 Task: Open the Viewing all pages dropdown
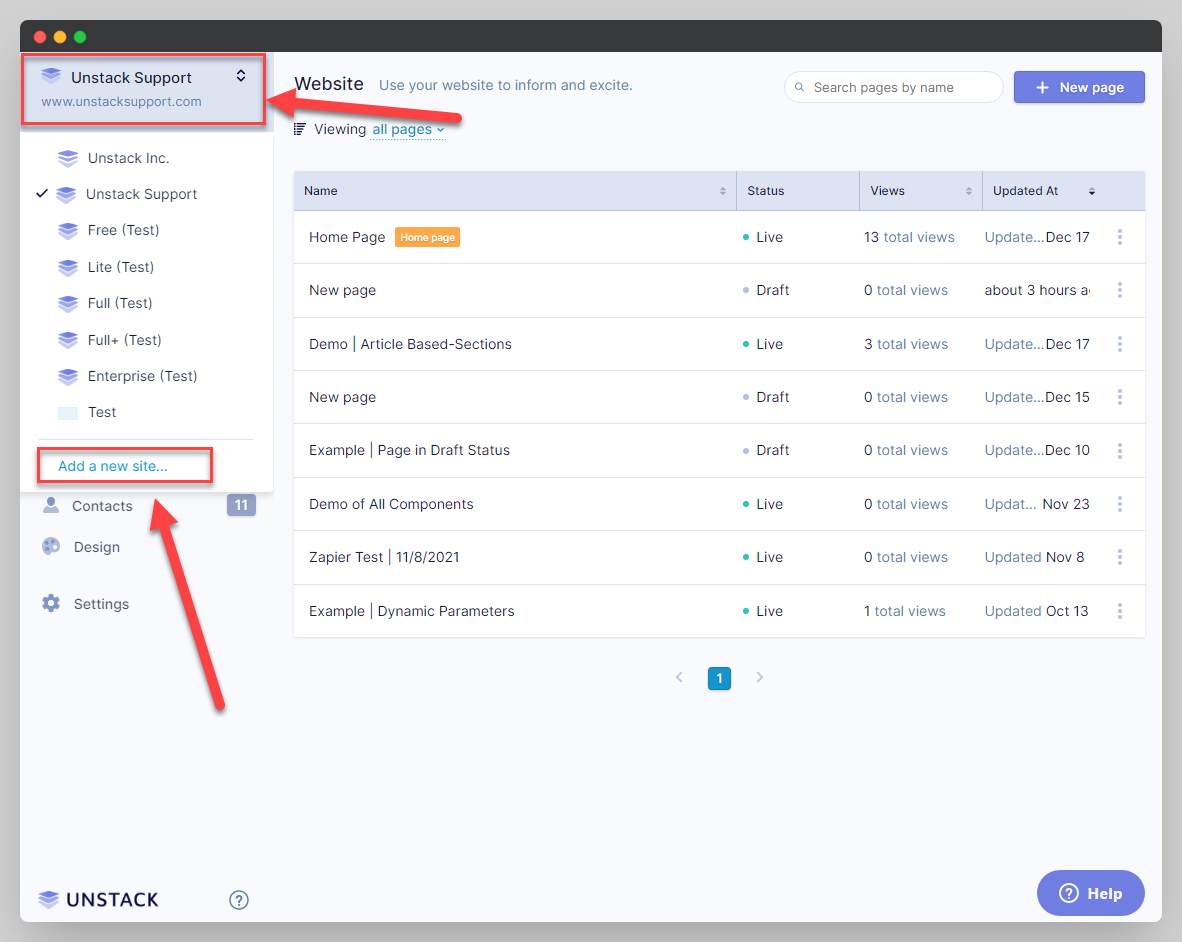(408, 130)
